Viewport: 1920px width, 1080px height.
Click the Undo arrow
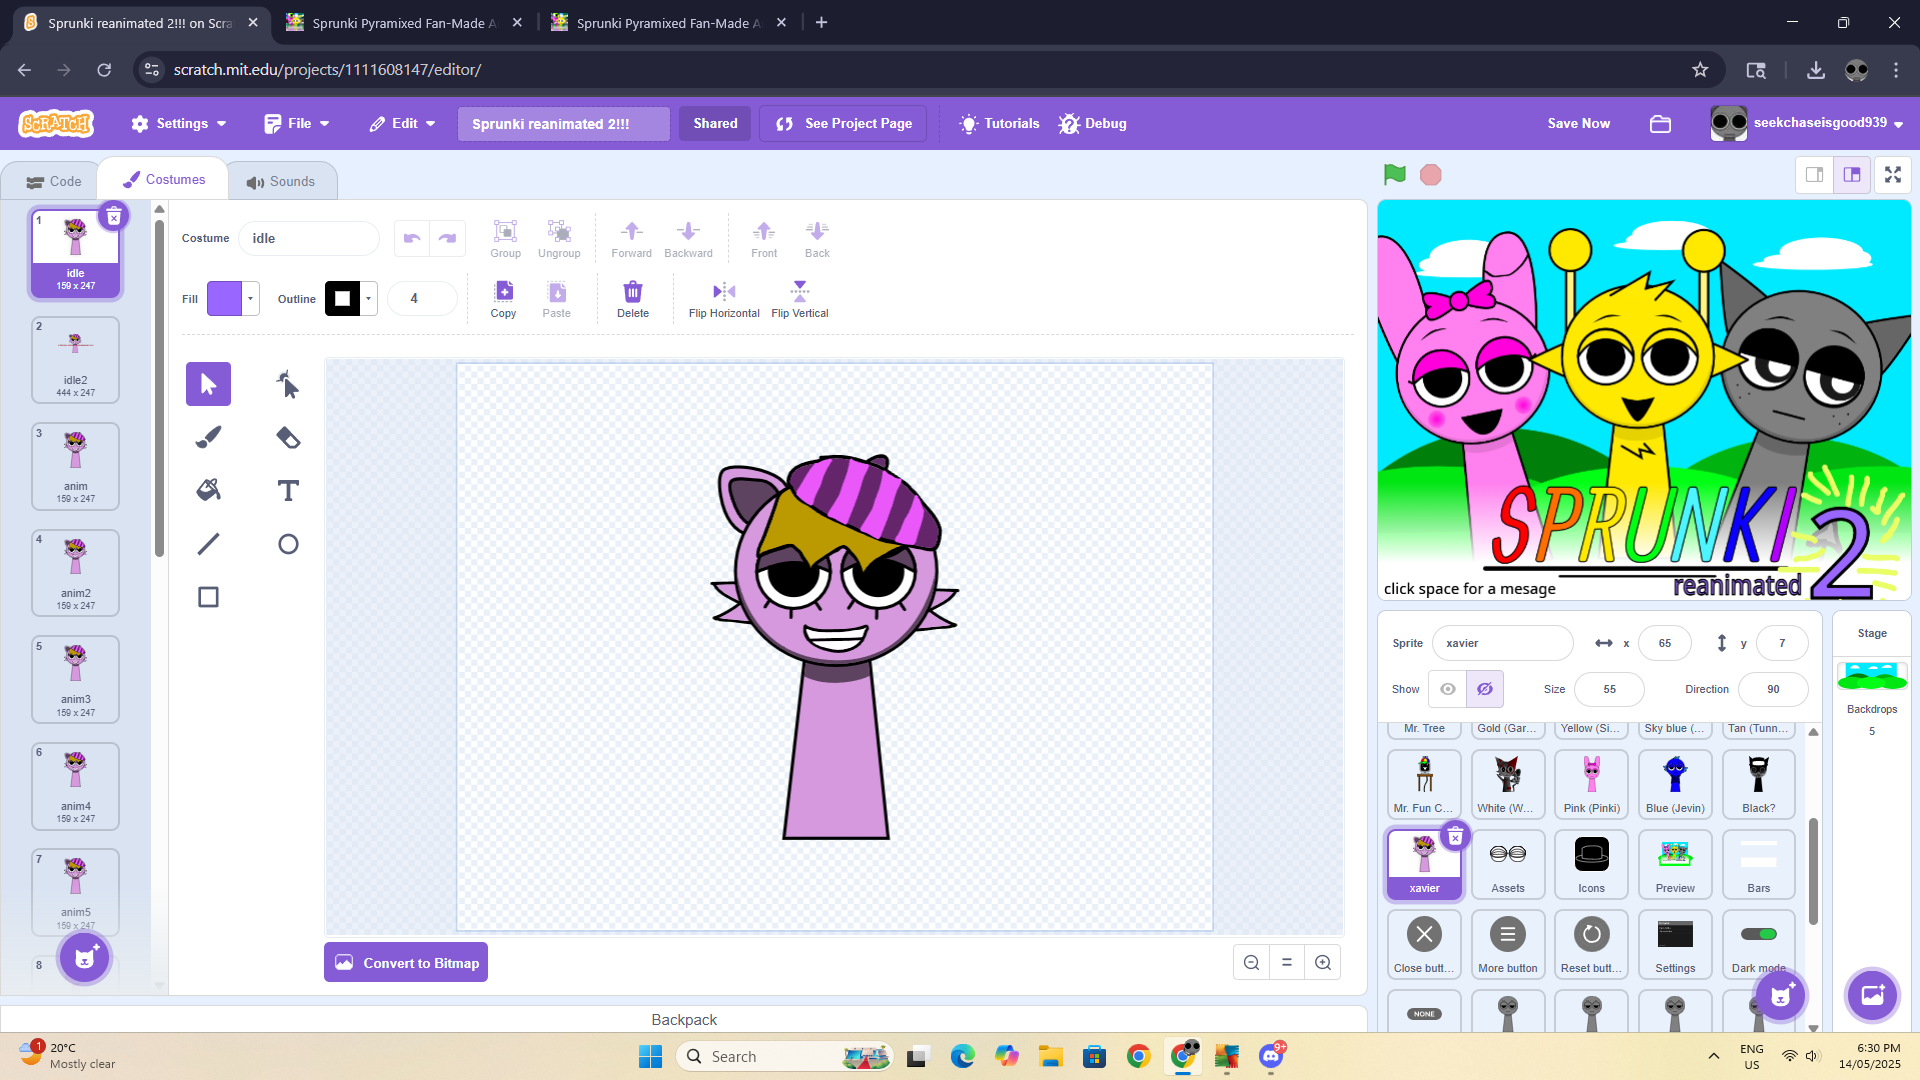(412, 238)
